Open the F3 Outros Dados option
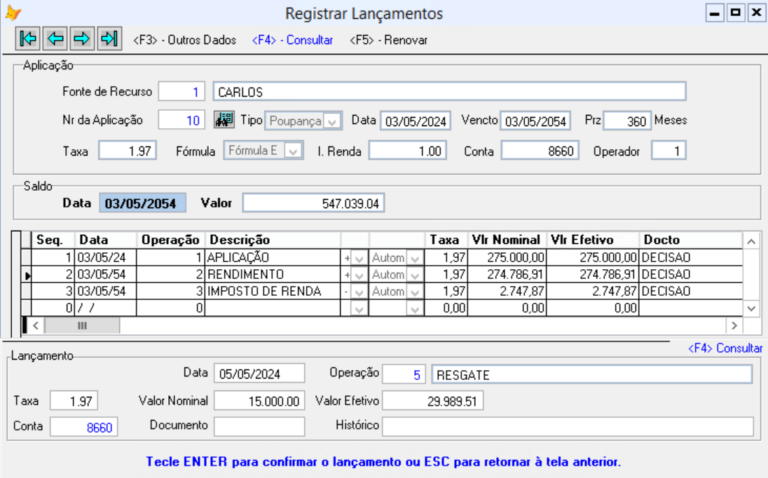The height and width of the screenshot is (478, 768). [185, 40]
